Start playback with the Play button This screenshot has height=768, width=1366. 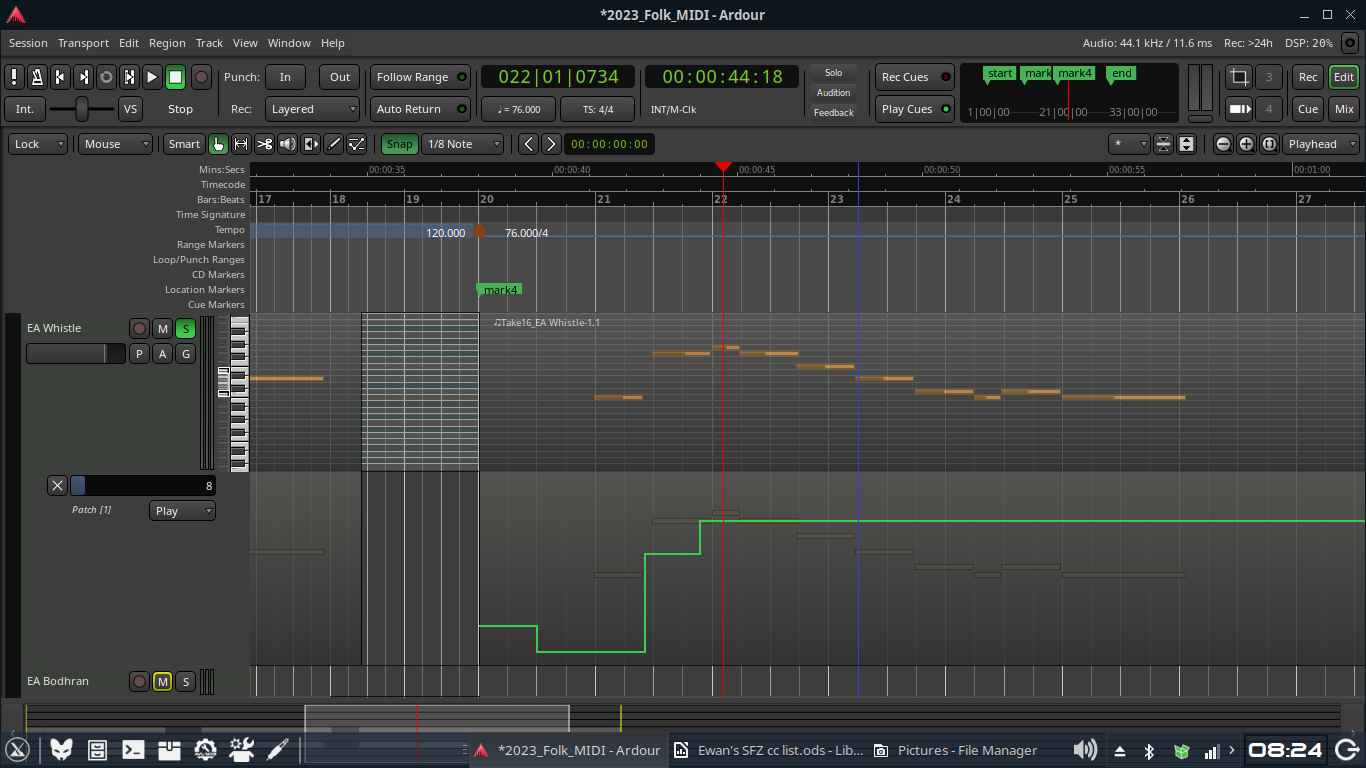(152, 77)
